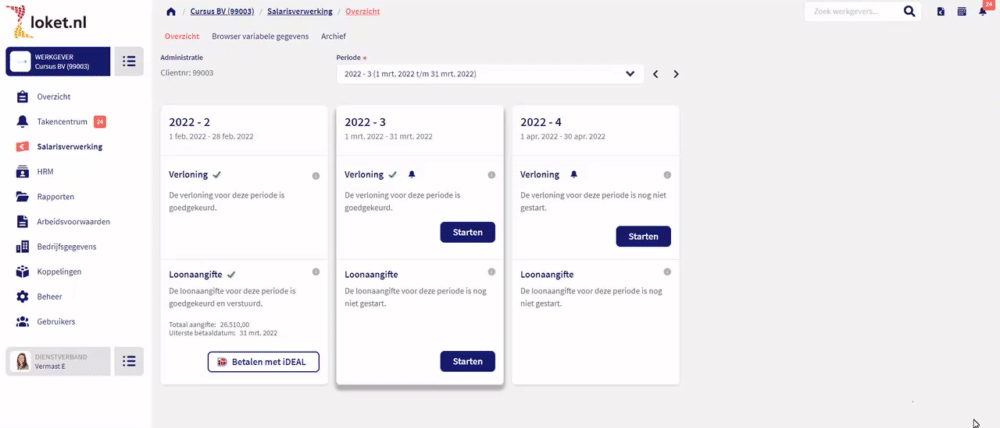Start Verloning for period 2022 - 4

tap(643, 236)
